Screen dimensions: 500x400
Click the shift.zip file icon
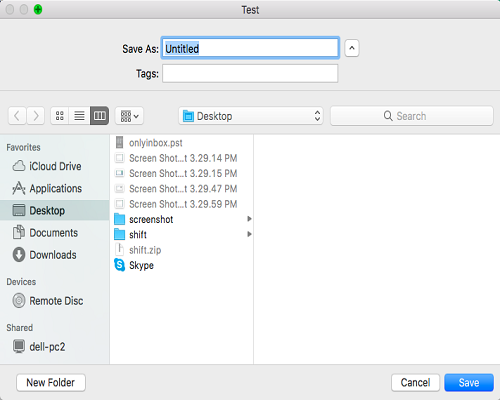[x=119, y=250]
